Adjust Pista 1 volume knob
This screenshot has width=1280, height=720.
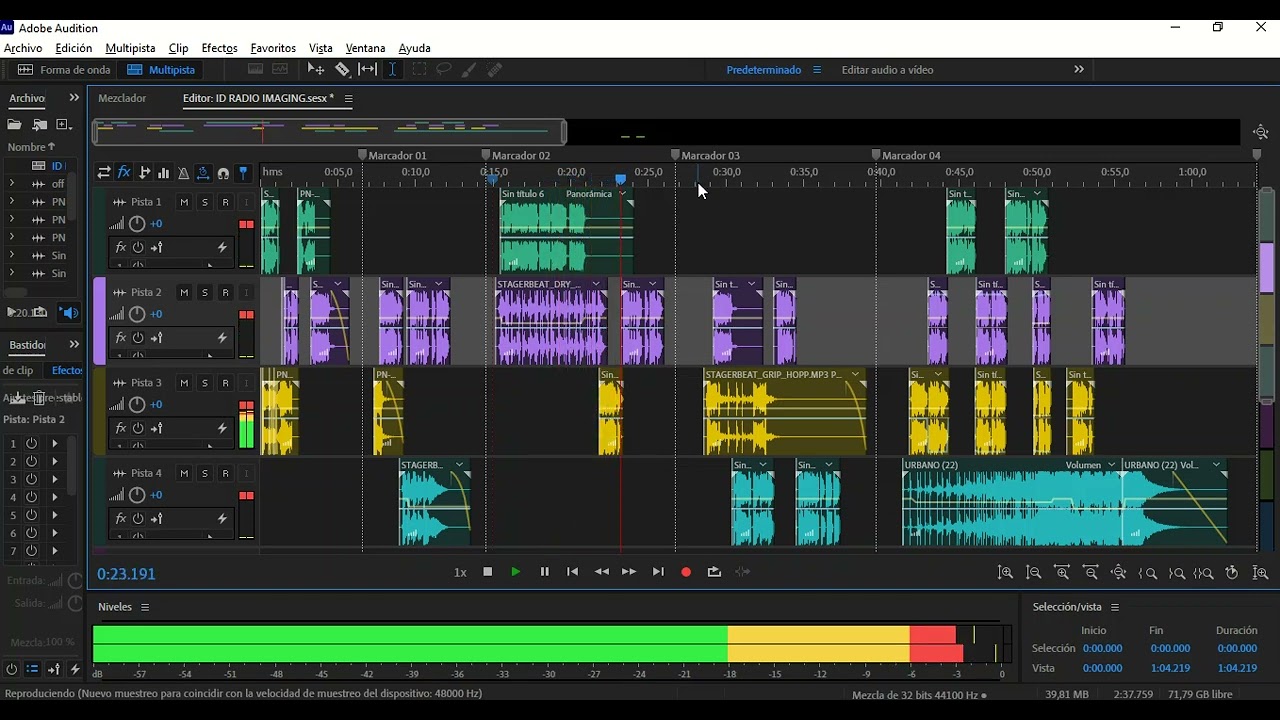(137, 224)
